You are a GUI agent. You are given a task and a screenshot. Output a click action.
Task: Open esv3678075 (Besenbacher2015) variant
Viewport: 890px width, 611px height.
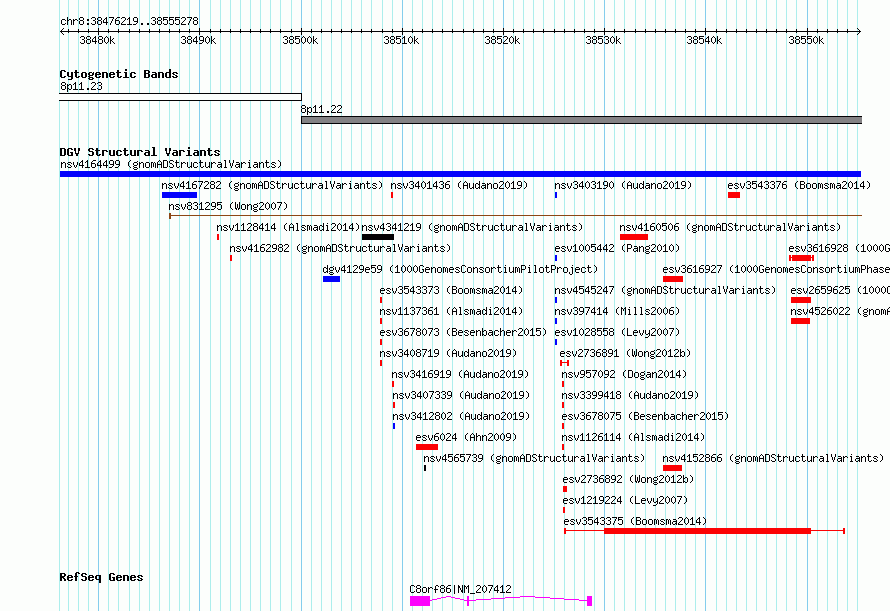tap(645, 416)
